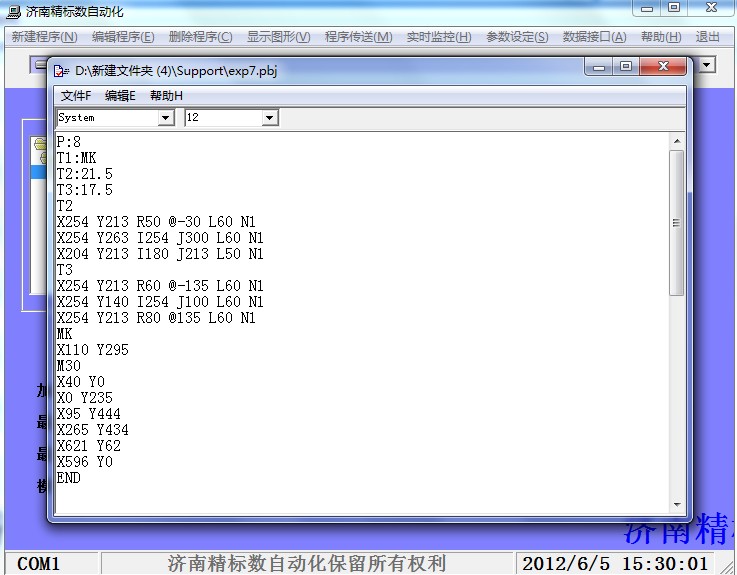Open the 显示图形(V) menu
Image resolution: width=737 pixels, height=575 pixels.
(x=278, y=37)
